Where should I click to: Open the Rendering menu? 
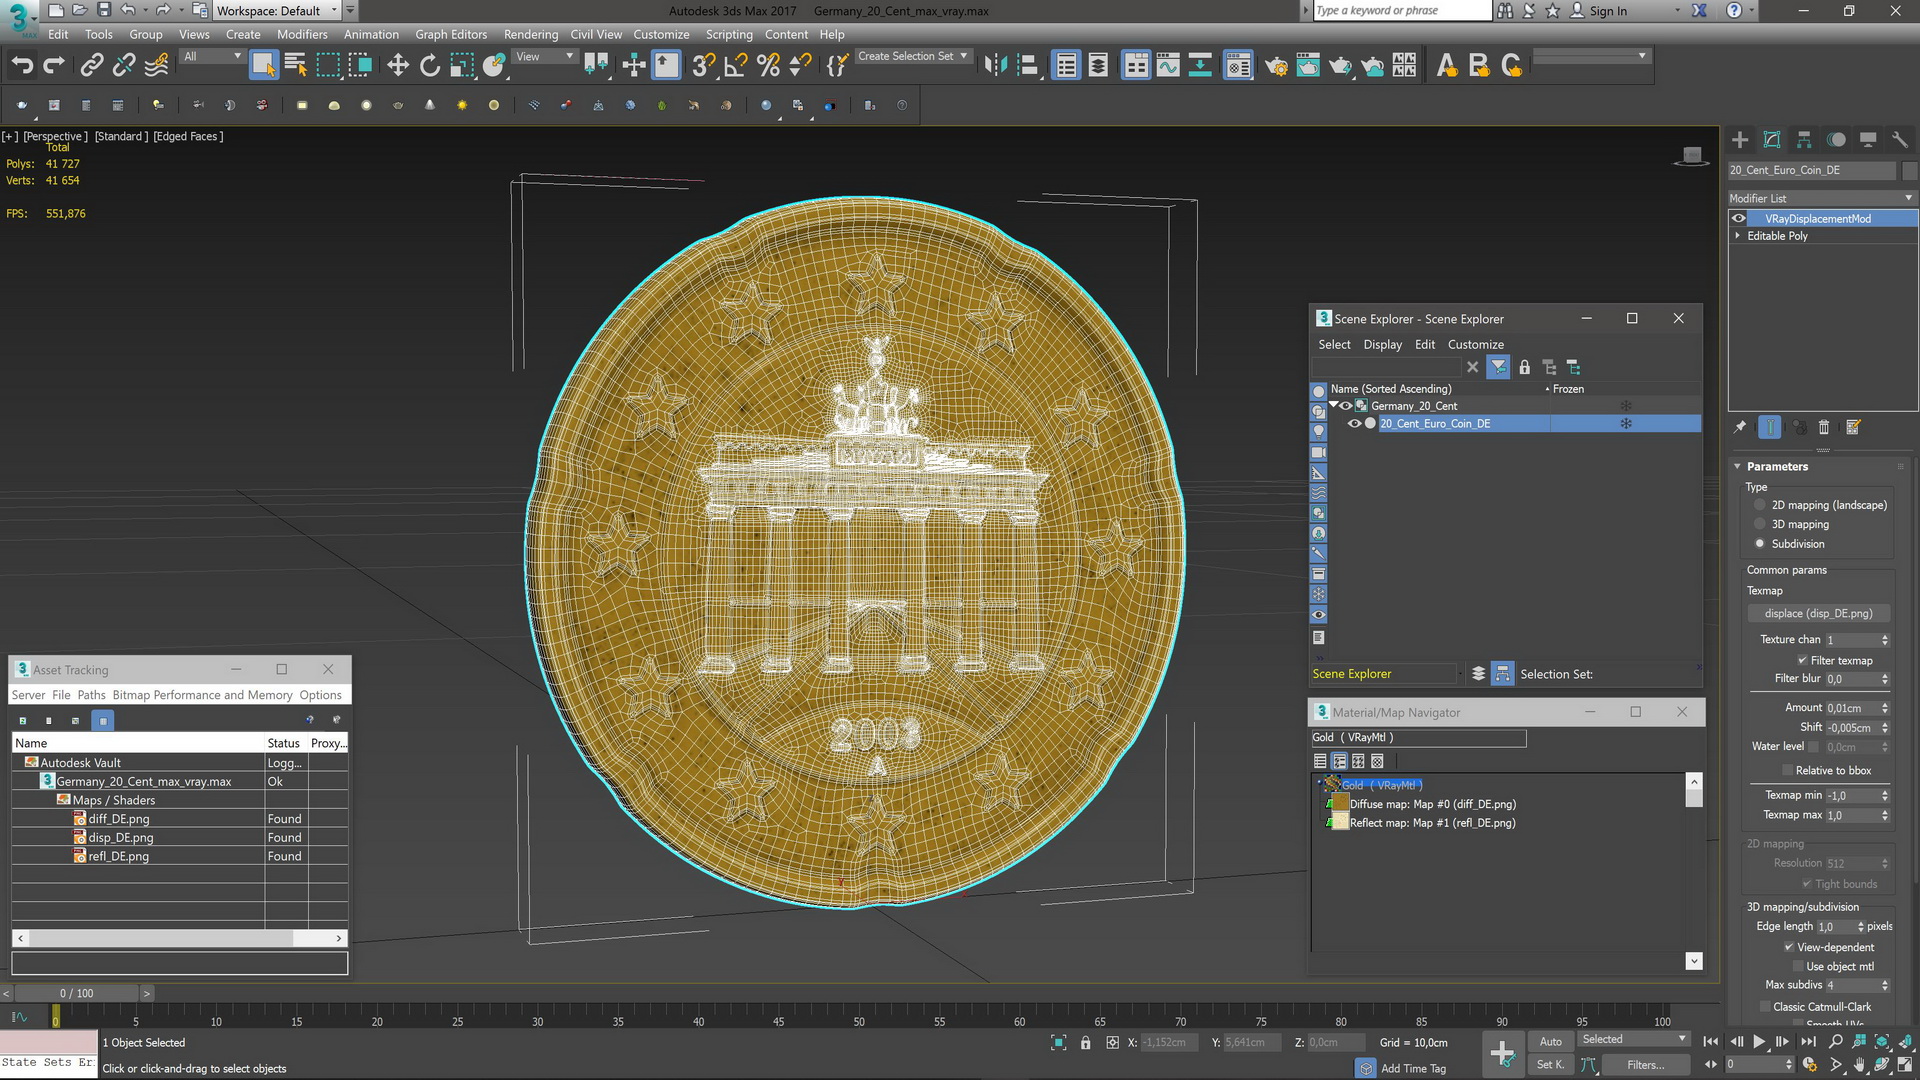(531, 34)
